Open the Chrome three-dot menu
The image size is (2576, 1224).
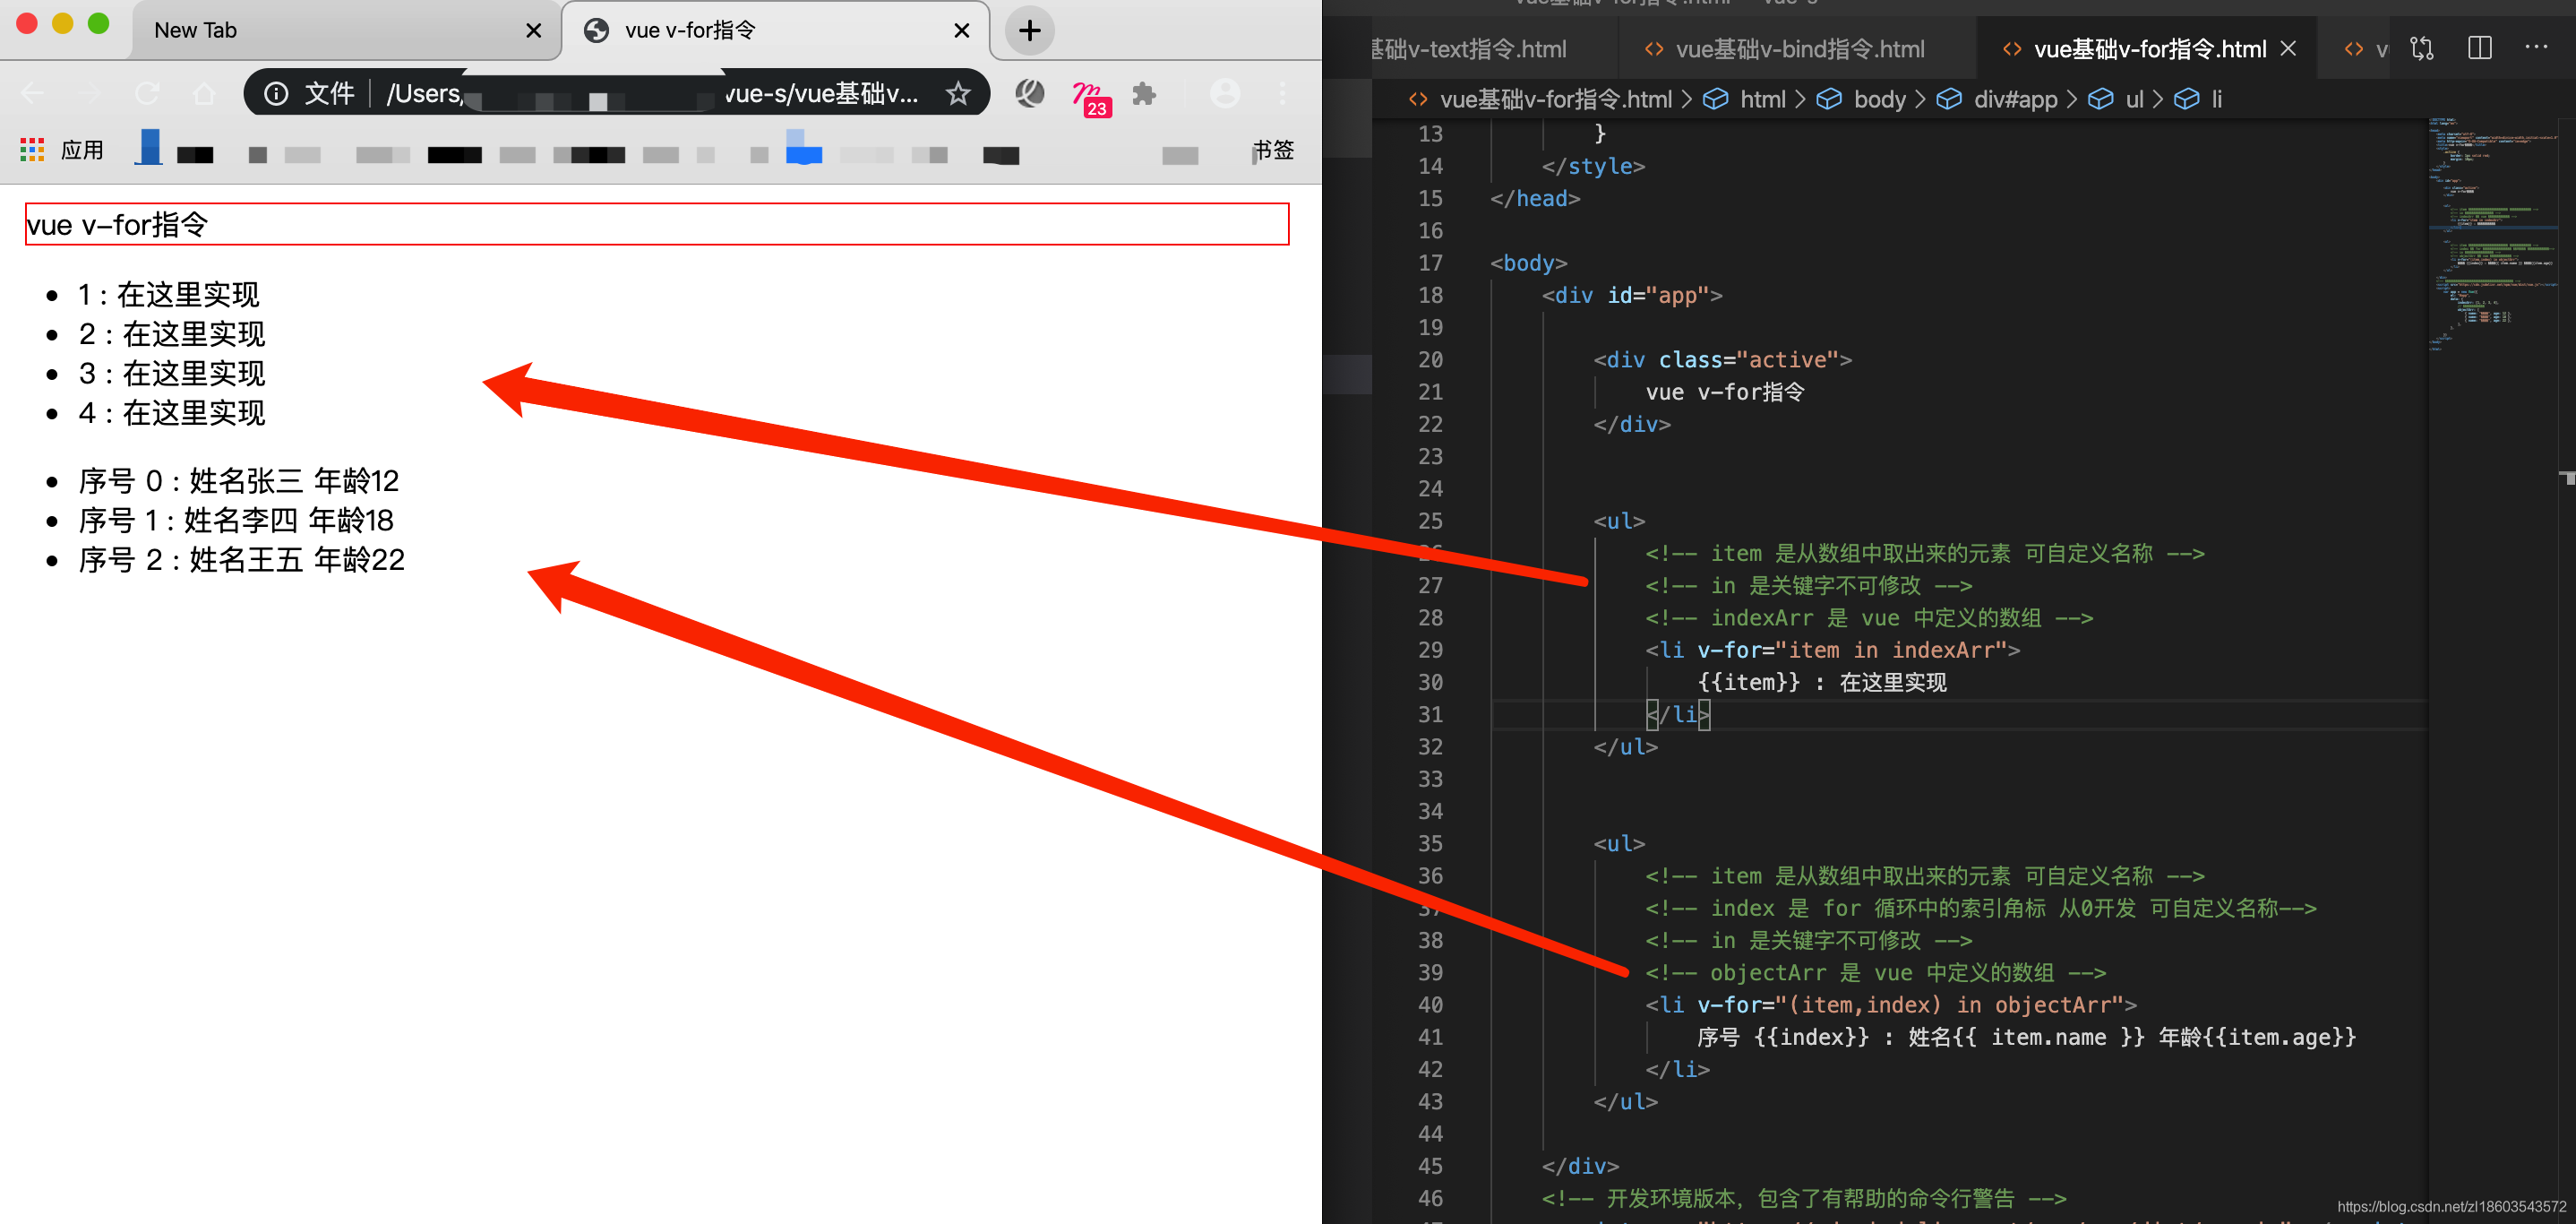(x=1282, y=94)
